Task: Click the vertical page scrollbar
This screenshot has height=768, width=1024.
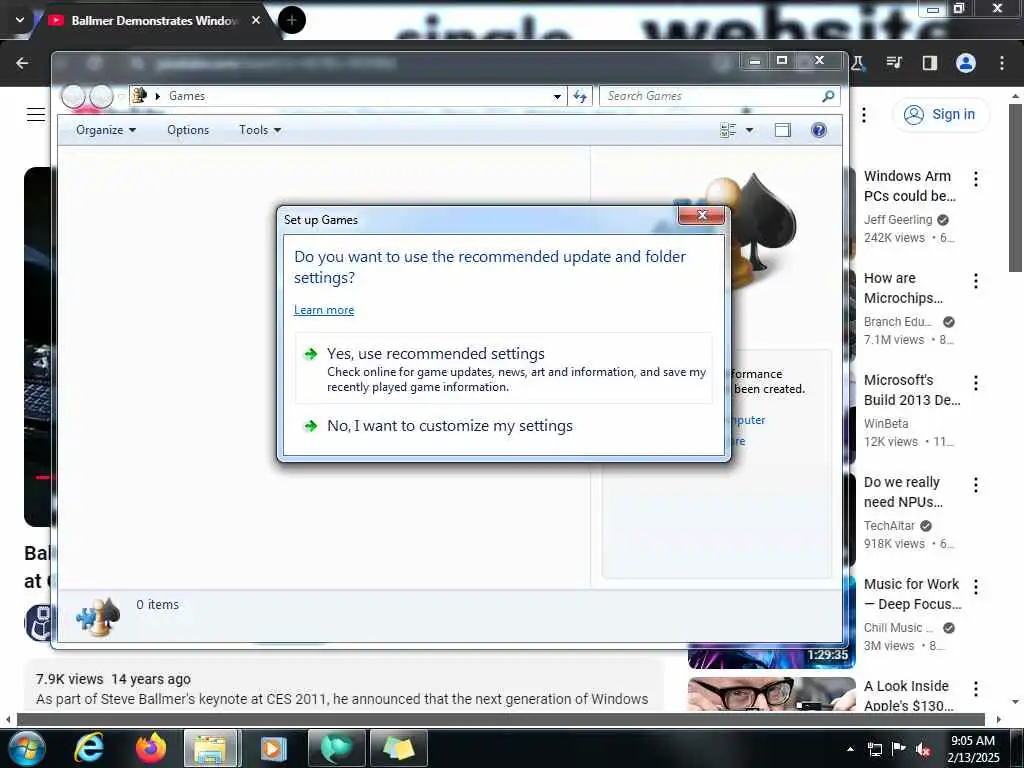Action: tap(1015, 187)
